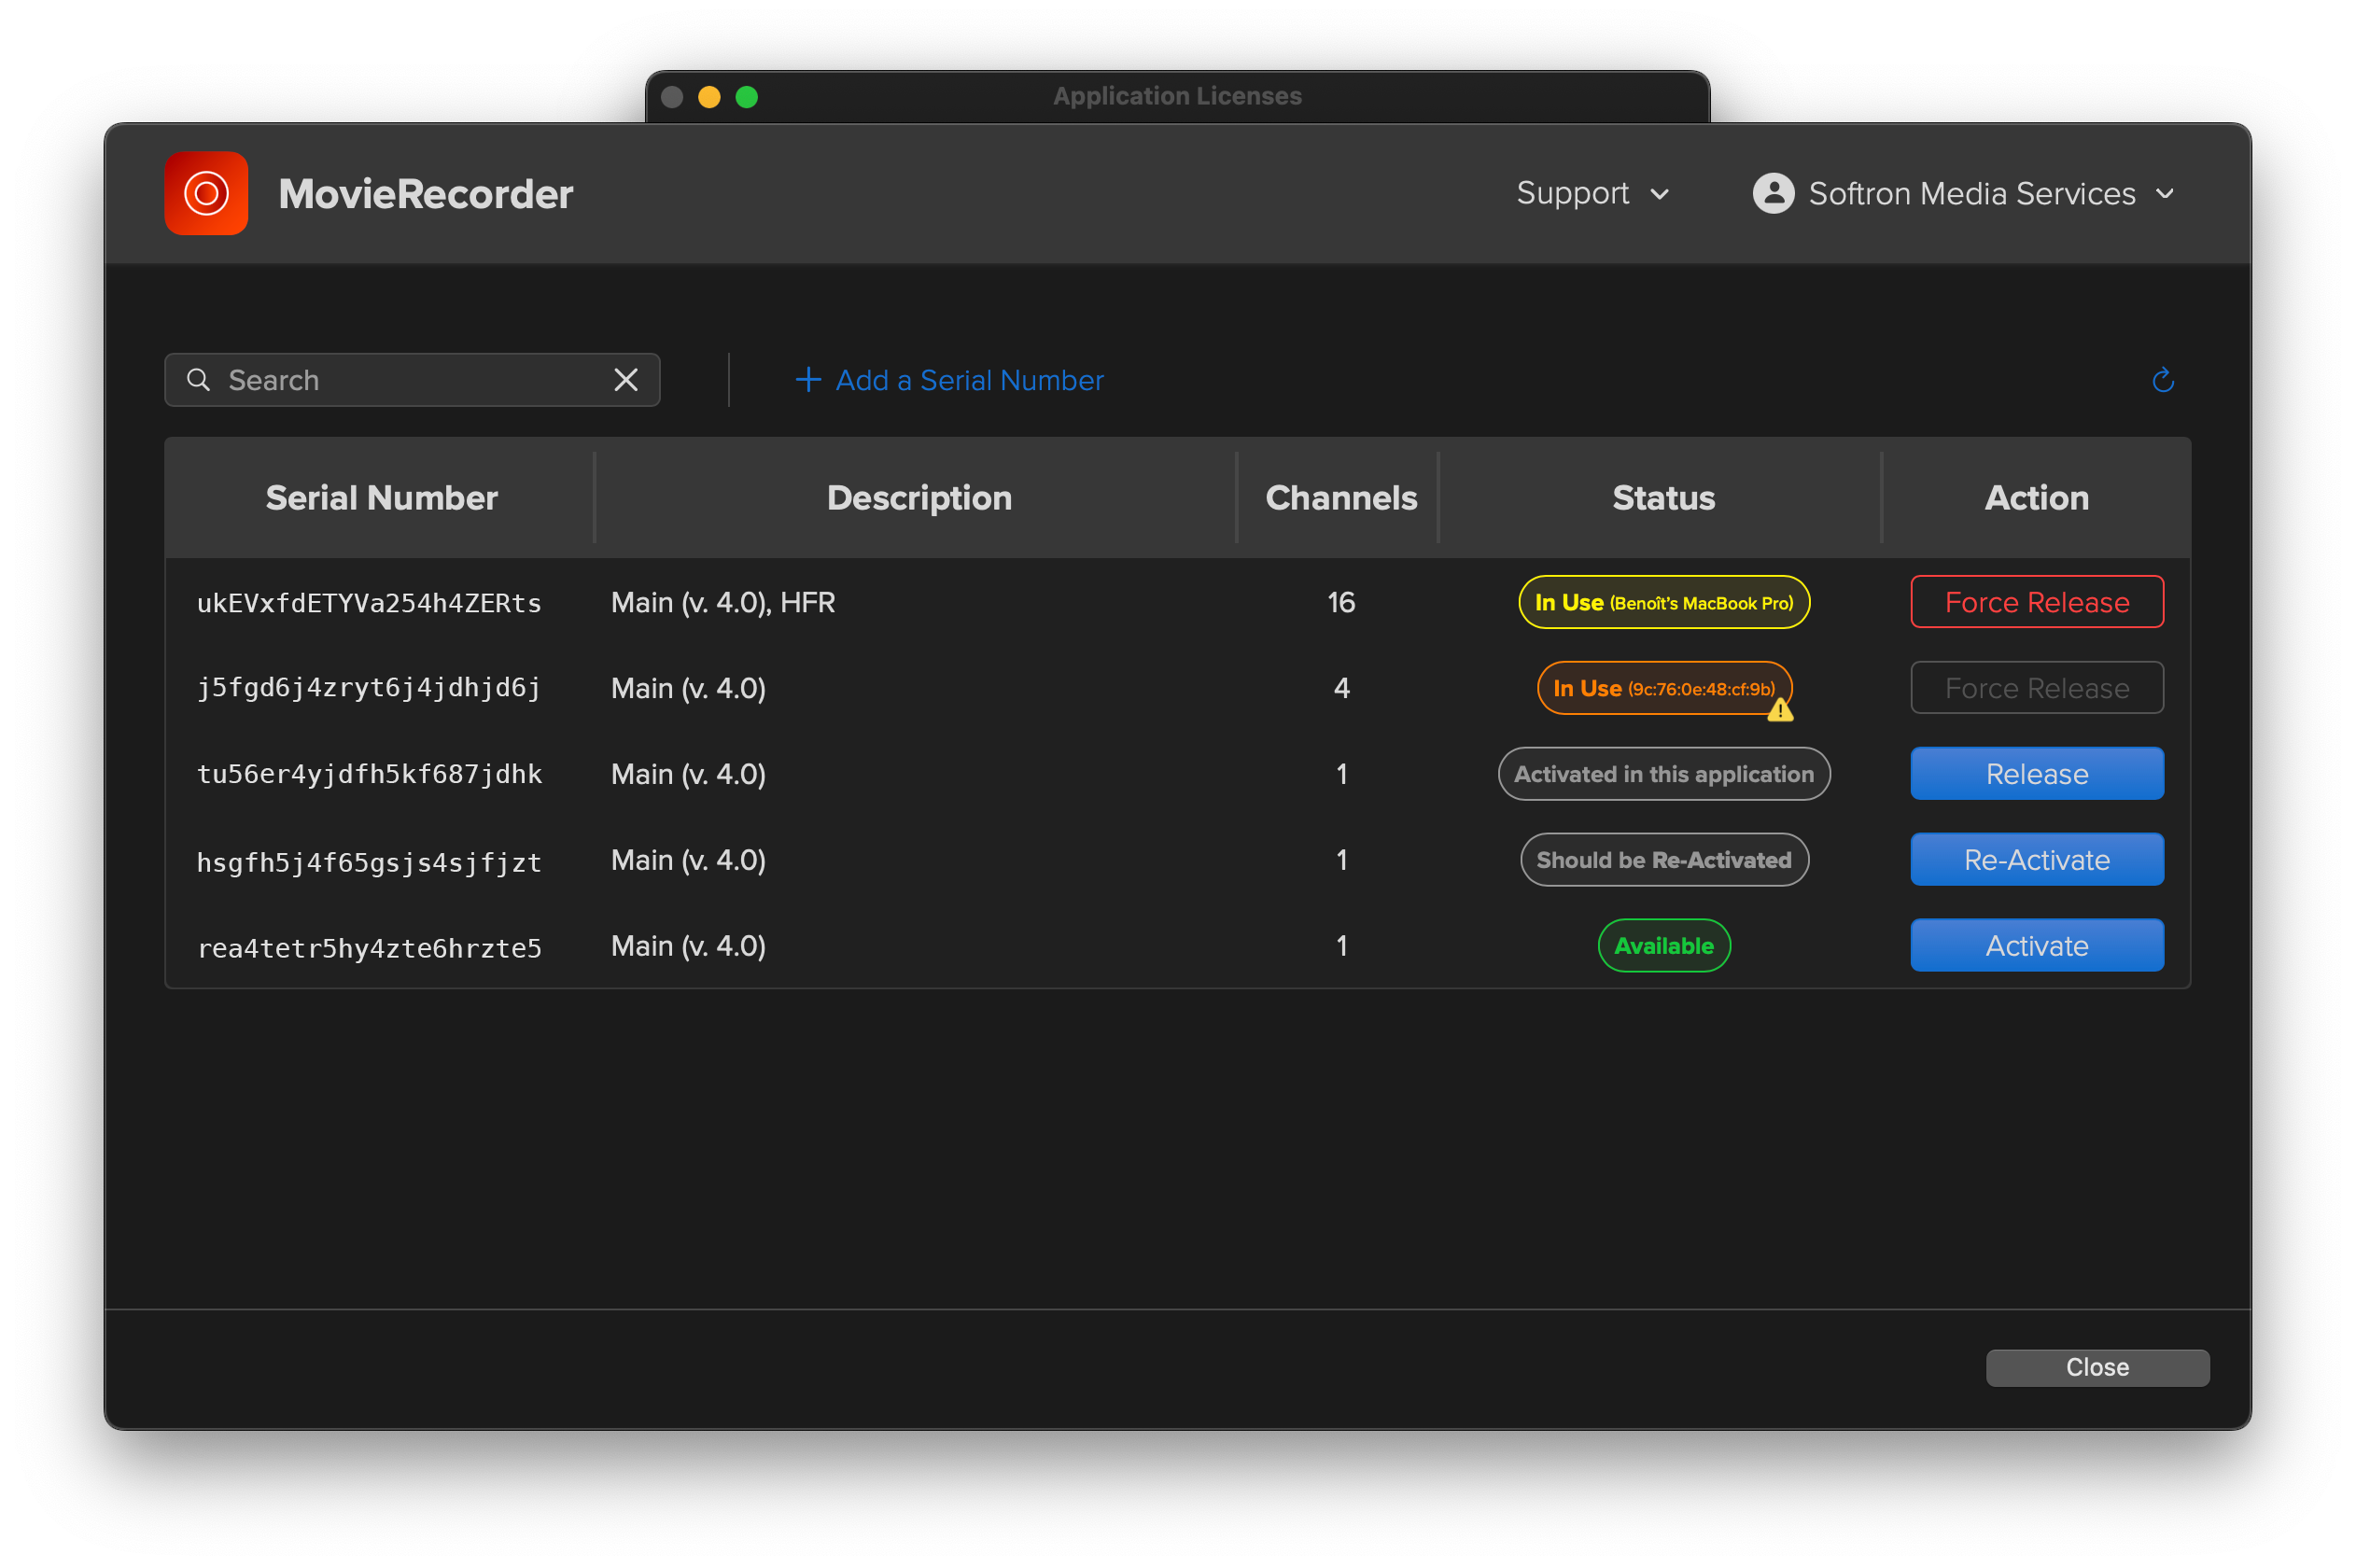Click the yellow minimize window button

point(709,96)
